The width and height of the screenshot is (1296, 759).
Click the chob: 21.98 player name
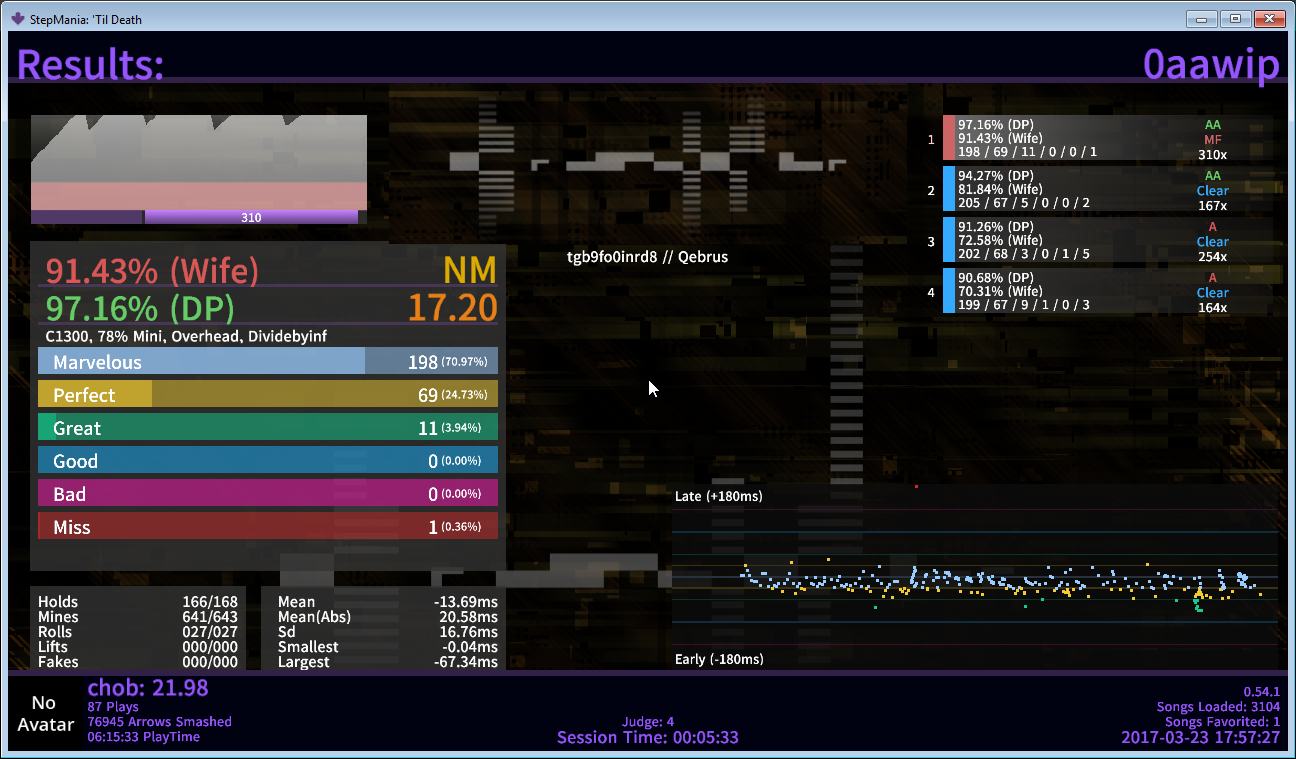click(148, 688)
